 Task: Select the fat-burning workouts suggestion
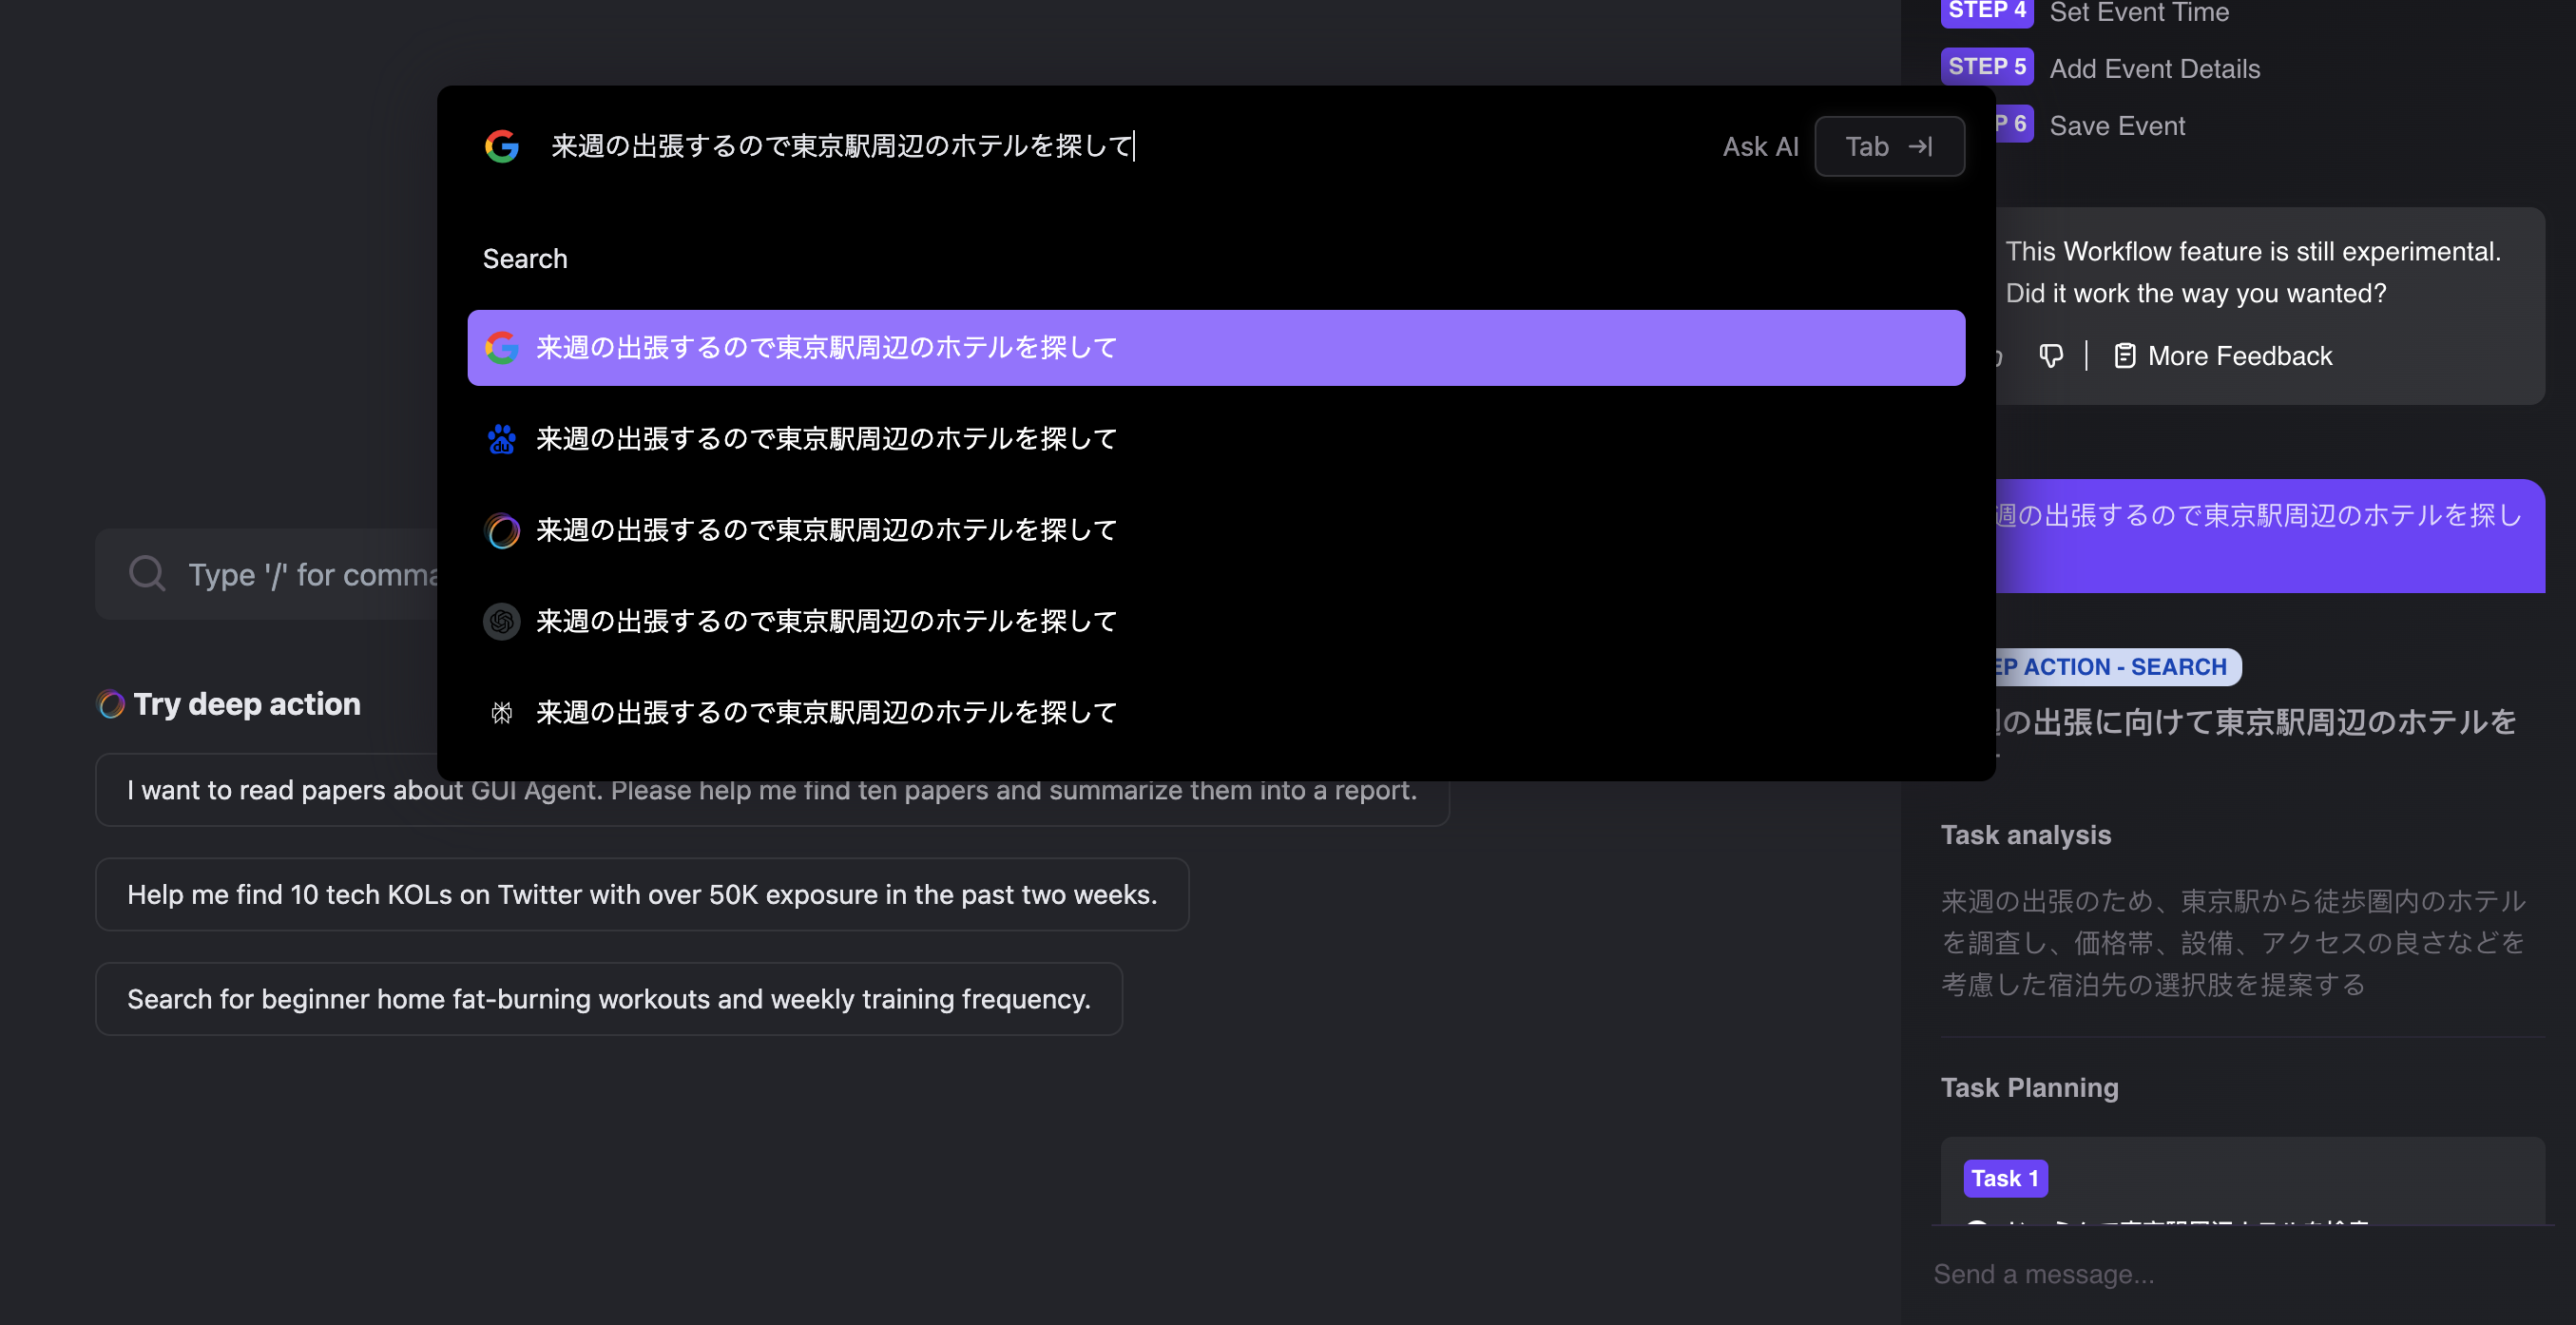tap(609, 999)
